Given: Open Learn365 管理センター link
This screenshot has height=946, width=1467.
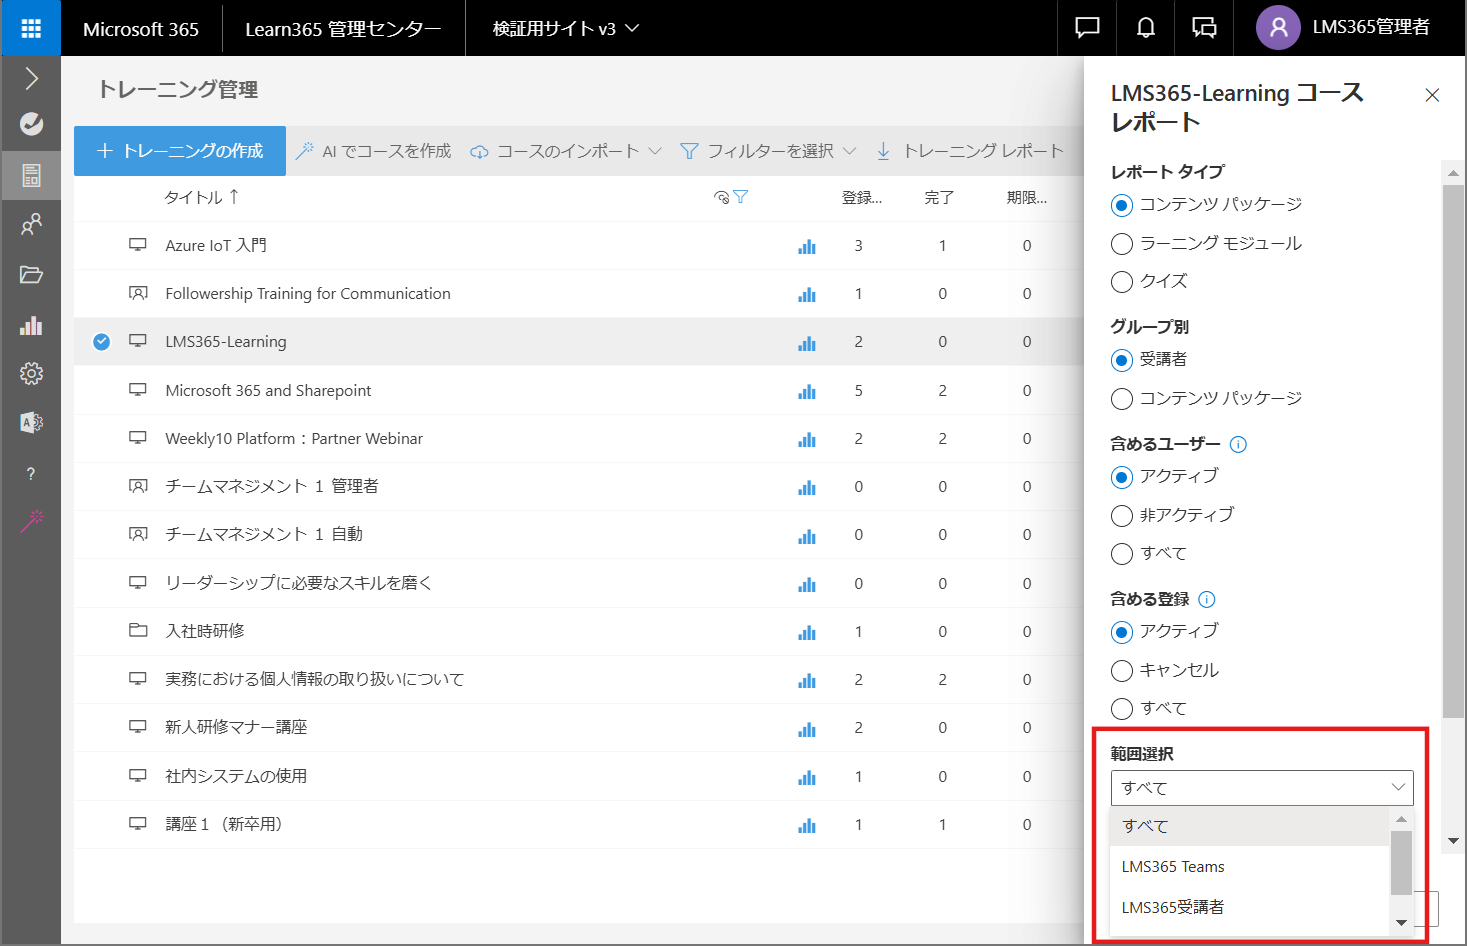Looking at the screenshot, I should [x=343, y=29].
